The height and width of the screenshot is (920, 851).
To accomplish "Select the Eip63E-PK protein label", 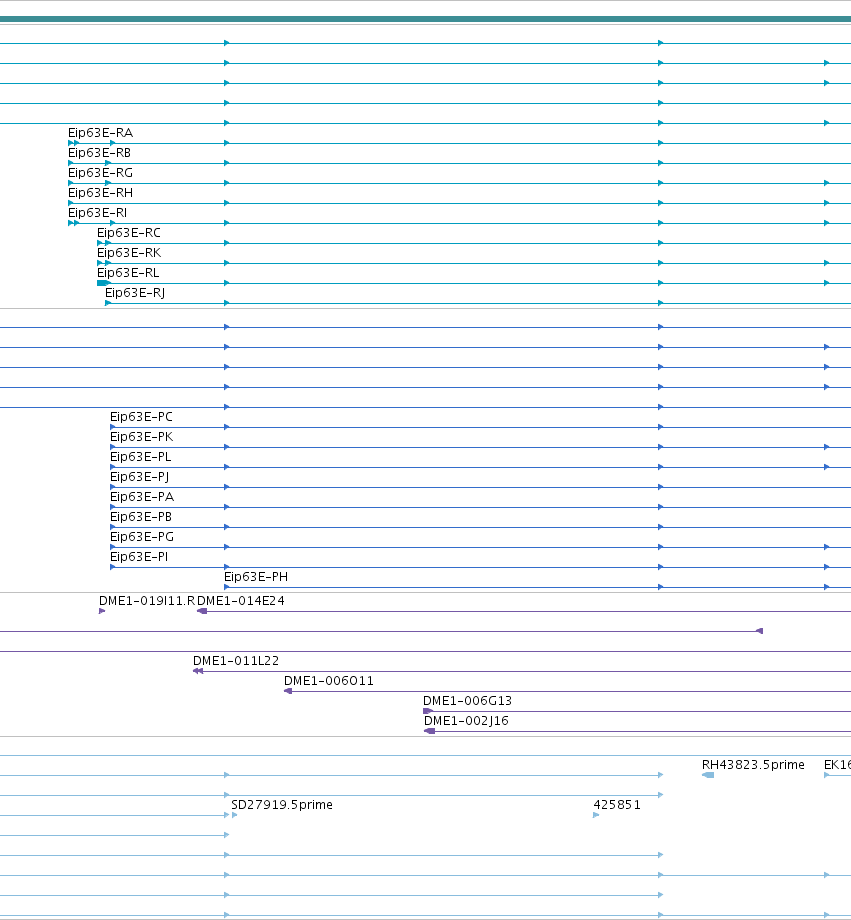I will pyautogui.click(x=141, y=437).
